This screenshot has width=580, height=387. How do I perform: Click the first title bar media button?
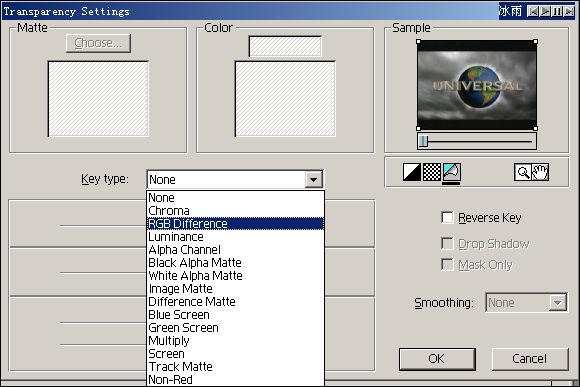(x=533, y=11)
